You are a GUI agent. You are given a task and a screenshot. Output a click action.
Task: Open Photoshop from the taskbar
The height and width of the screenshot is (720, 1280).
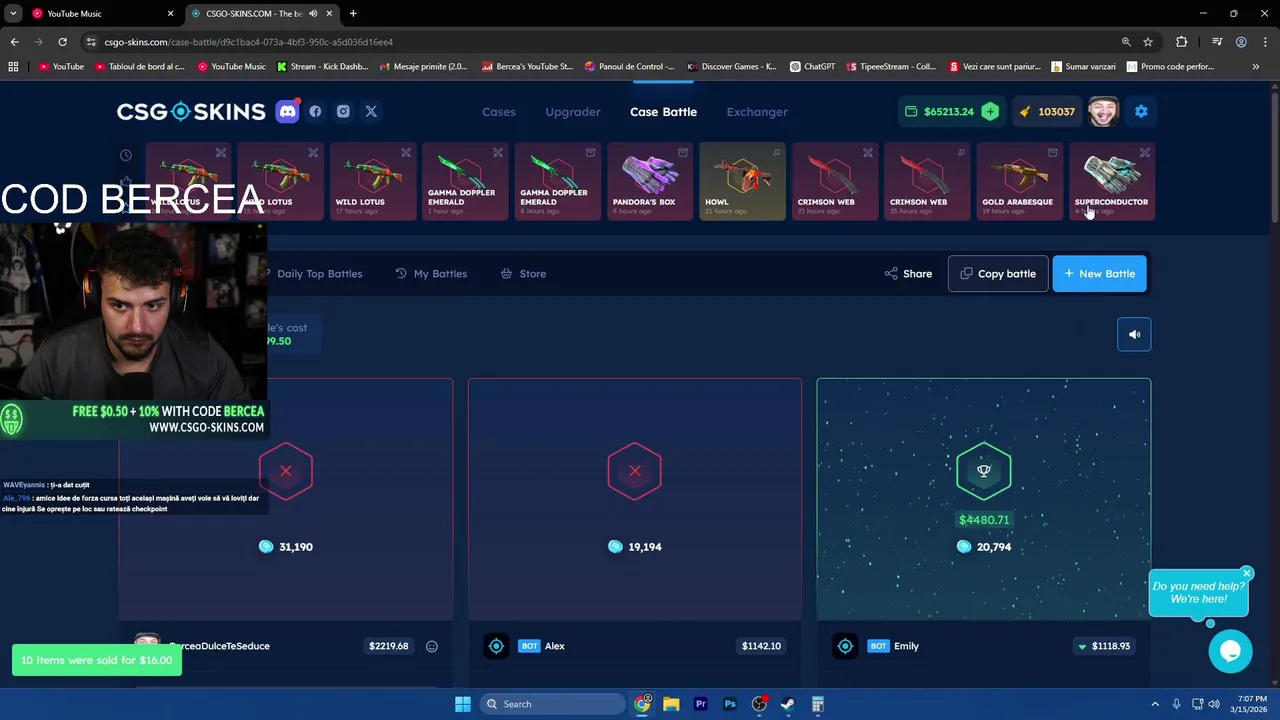(x=729, y=704)
